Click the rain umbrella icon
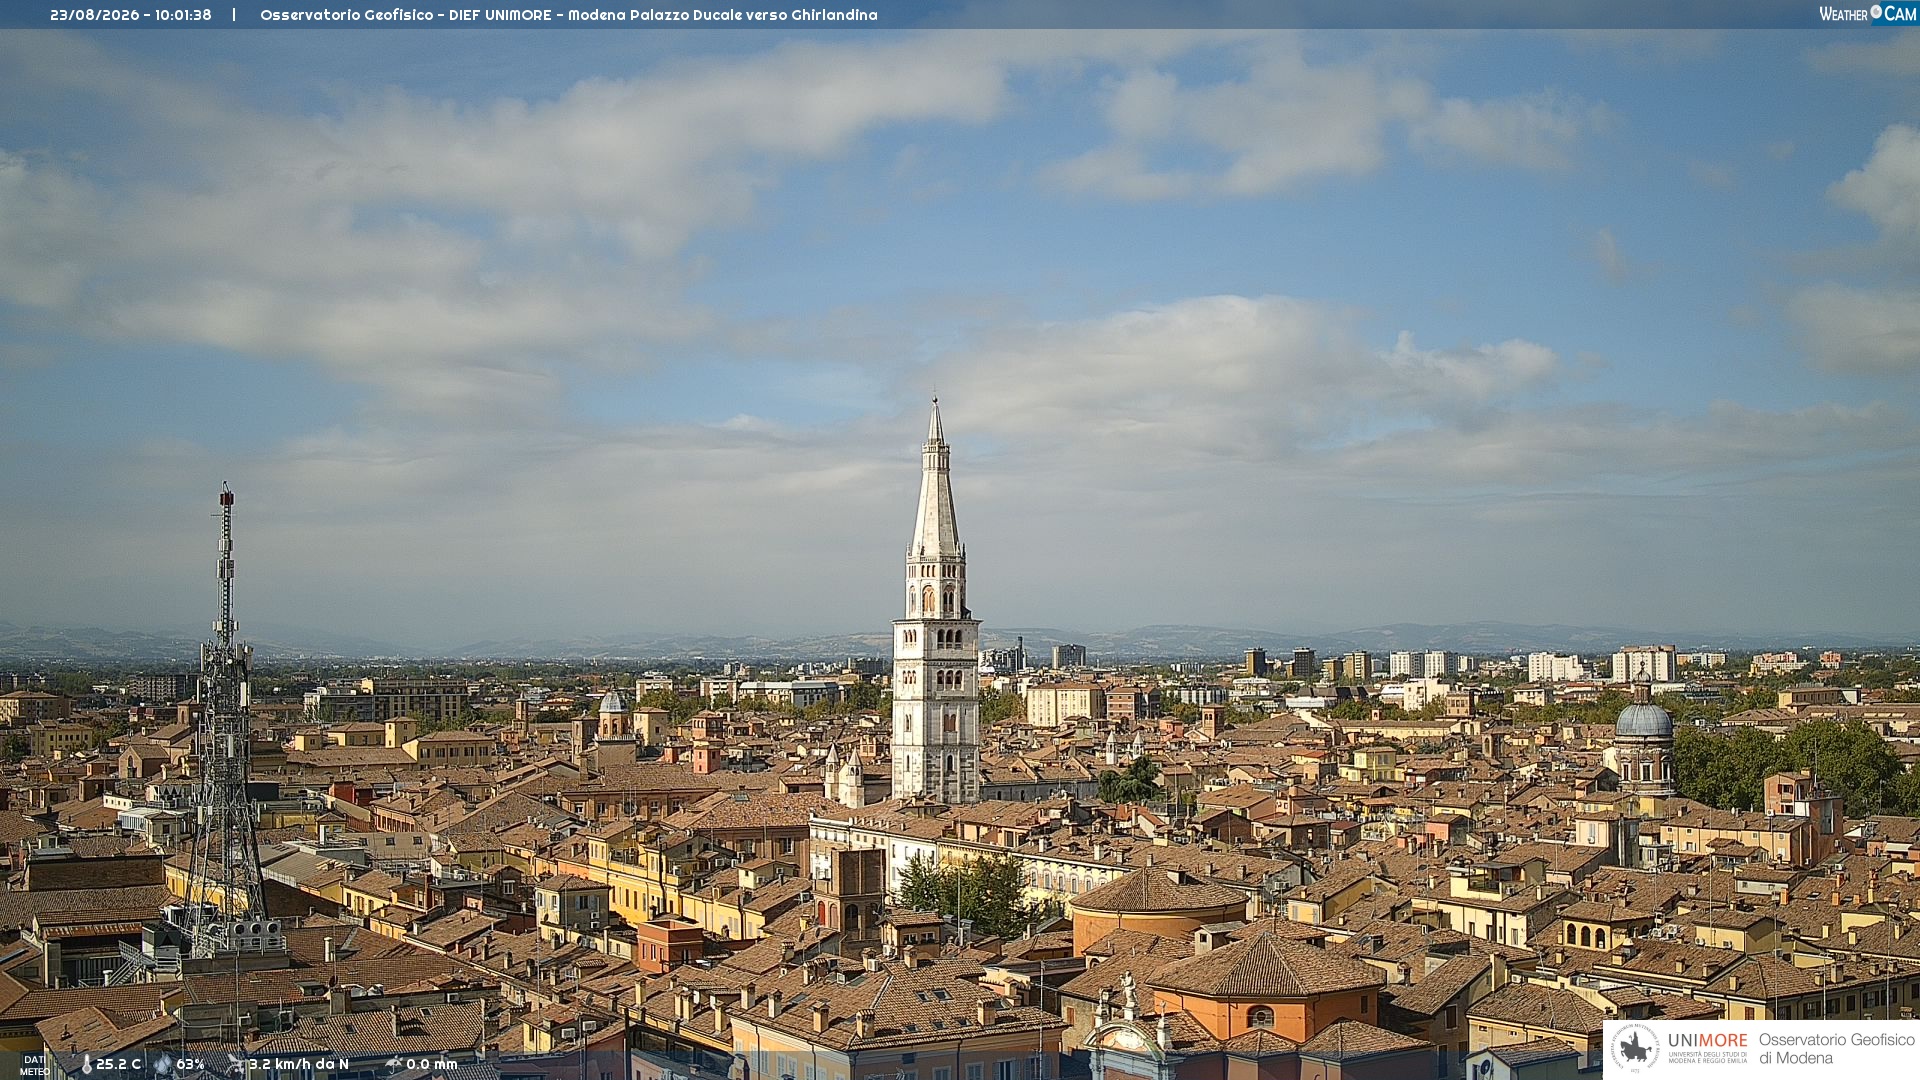Viewport: 1920px width, 1080px height. pos(393,1064)
